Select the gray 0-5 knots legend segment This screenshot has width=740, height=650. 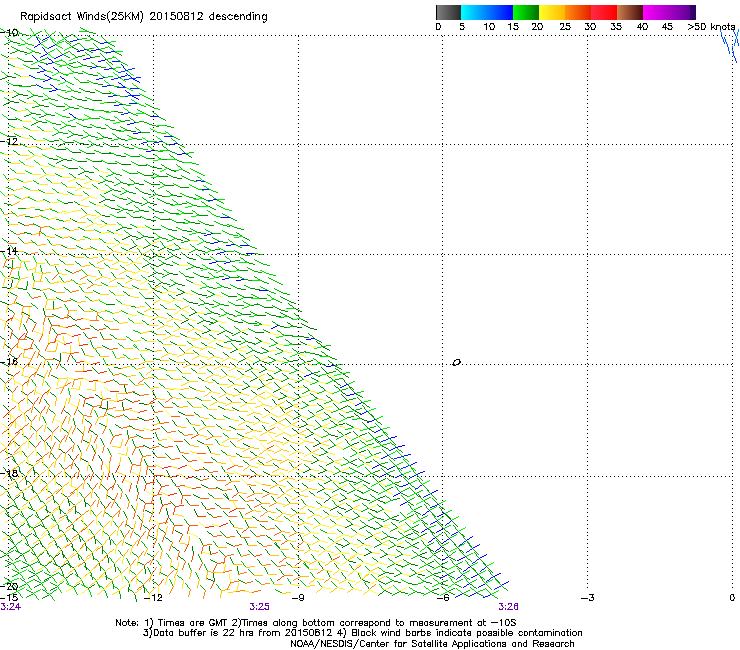tap(448, 12)
